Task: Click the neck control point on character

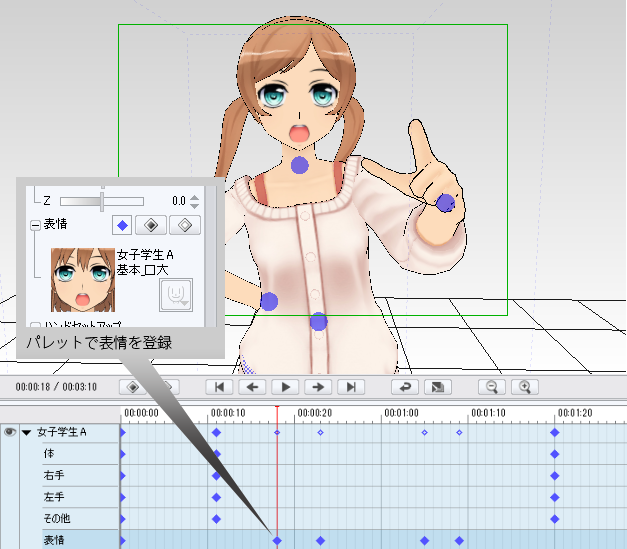Action: pyautogui.click(x=300, y=165)
